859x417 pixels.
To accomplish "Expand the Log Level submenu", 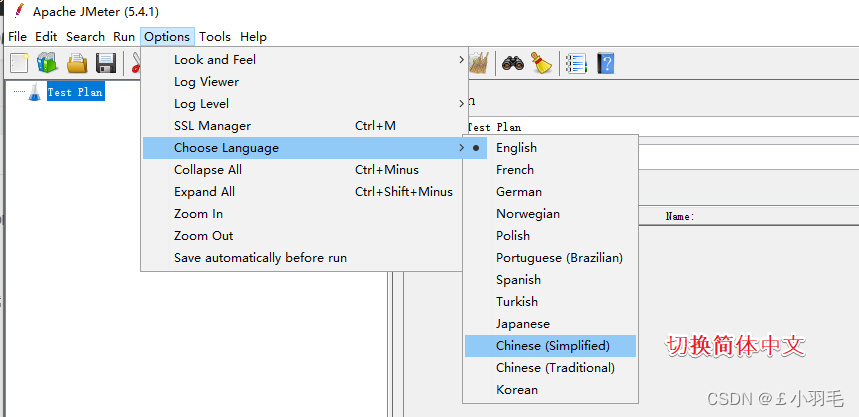I will 306,104.
